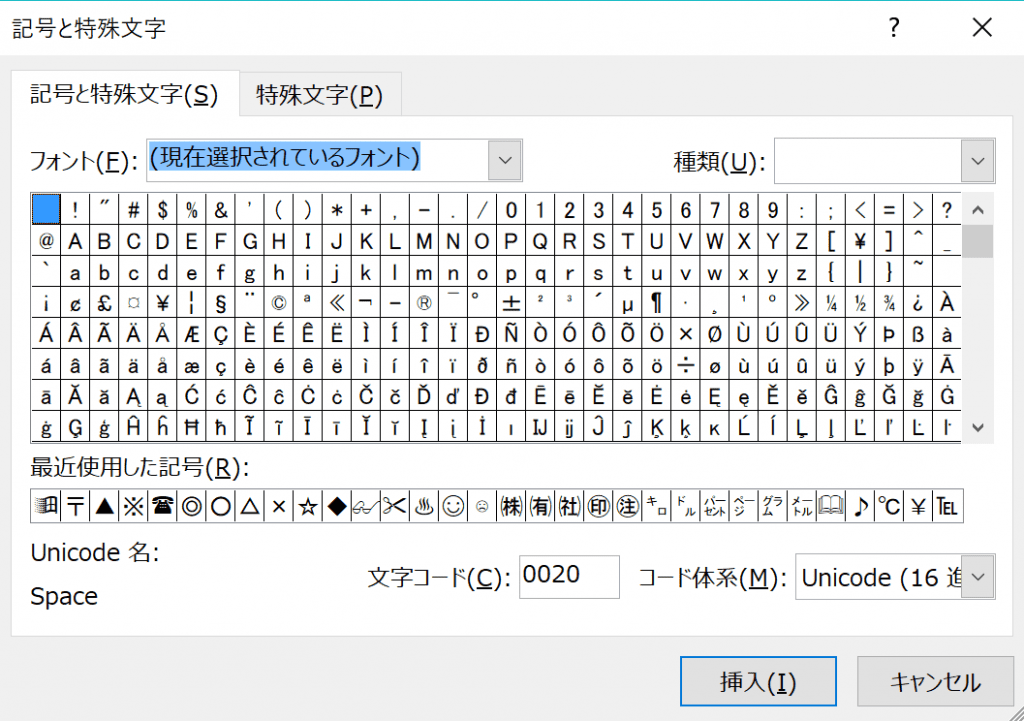
Task: Select the 記号と特殊文字(S) tab
Action: pyautogui.click(x=124, y=95)
